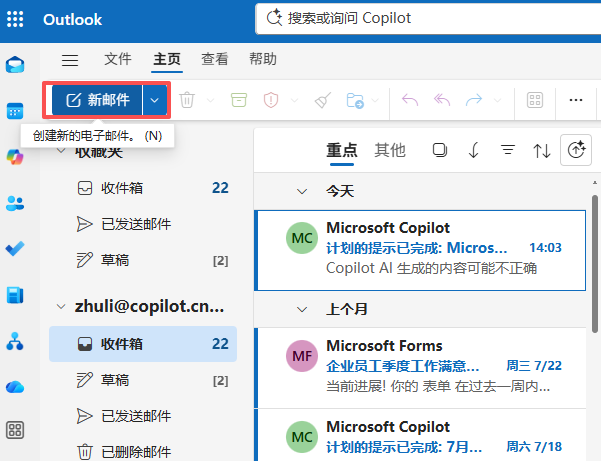Click the Reply arrow icon
601x461 pixels.
(x=410, y=100)
